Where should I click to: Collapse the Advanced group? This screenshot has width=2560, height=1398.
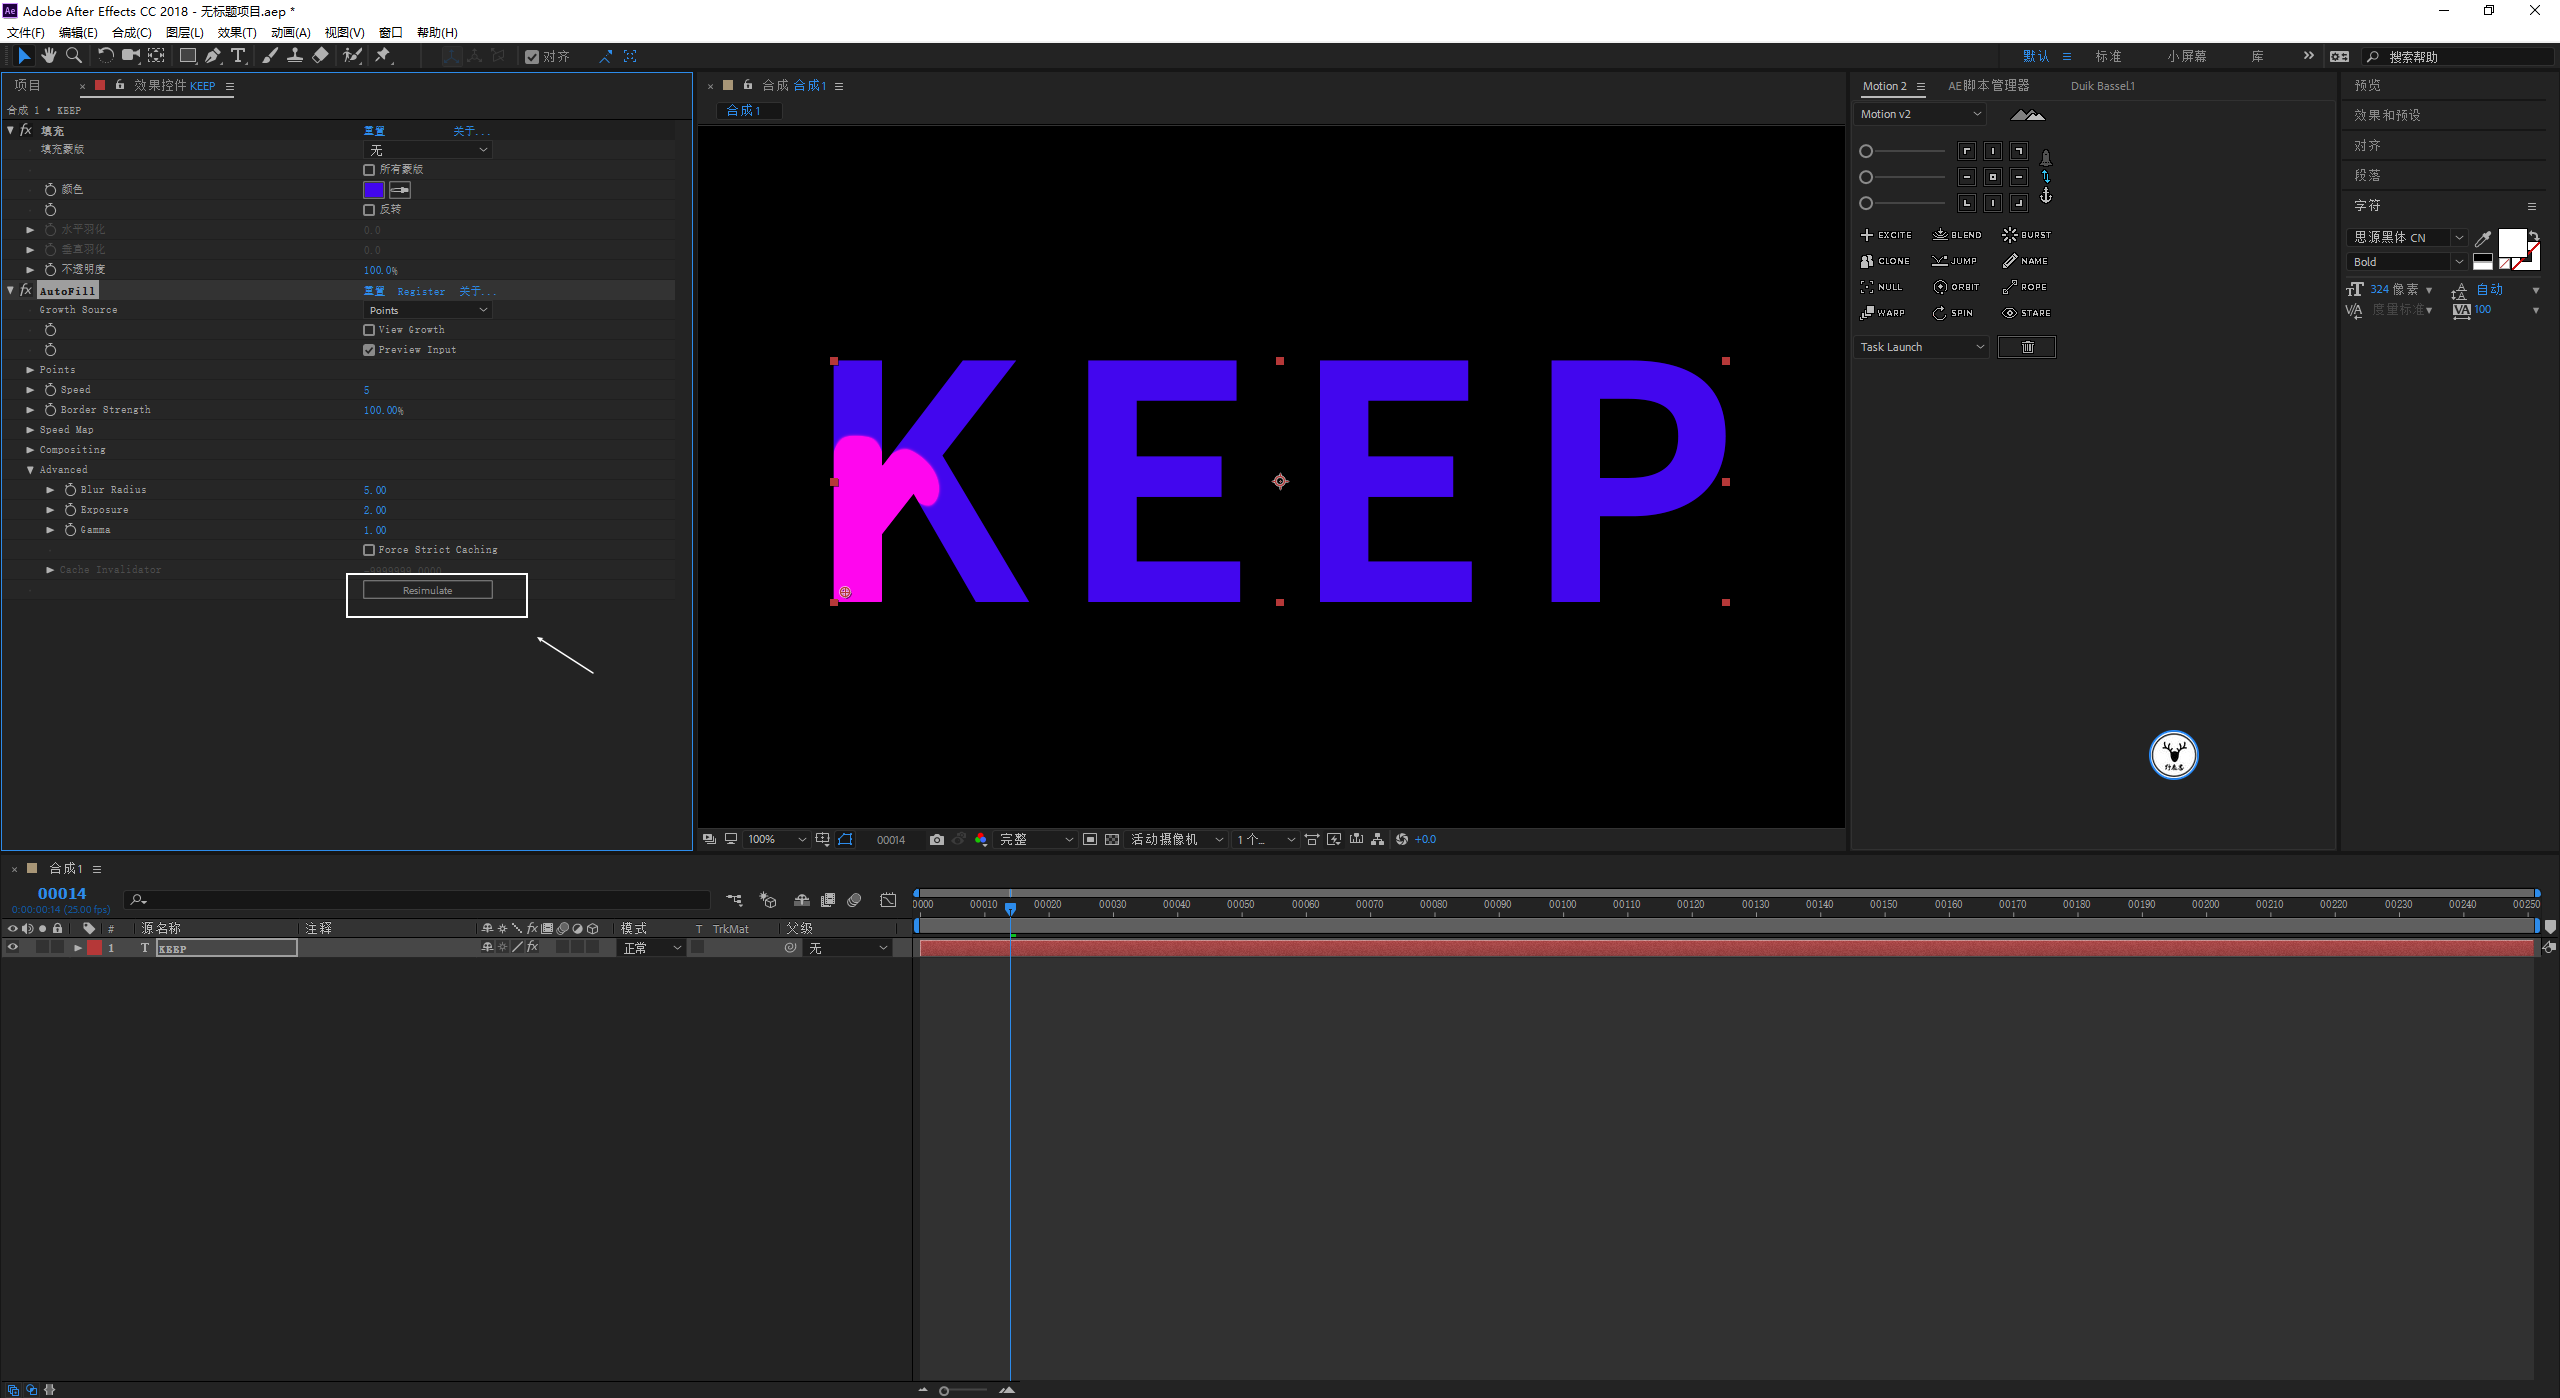click(x=30, y=470)
